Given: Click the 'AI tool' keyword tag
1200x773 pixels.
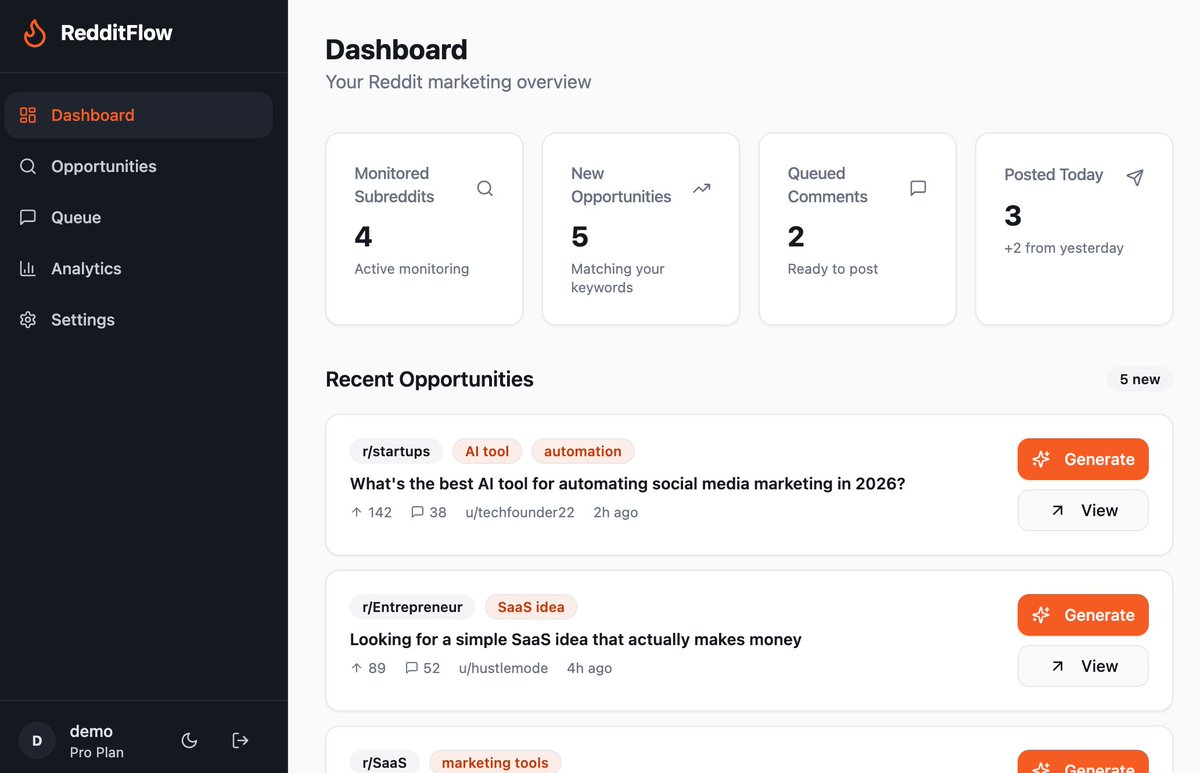Looking at the screenshot, I should 487,451.
